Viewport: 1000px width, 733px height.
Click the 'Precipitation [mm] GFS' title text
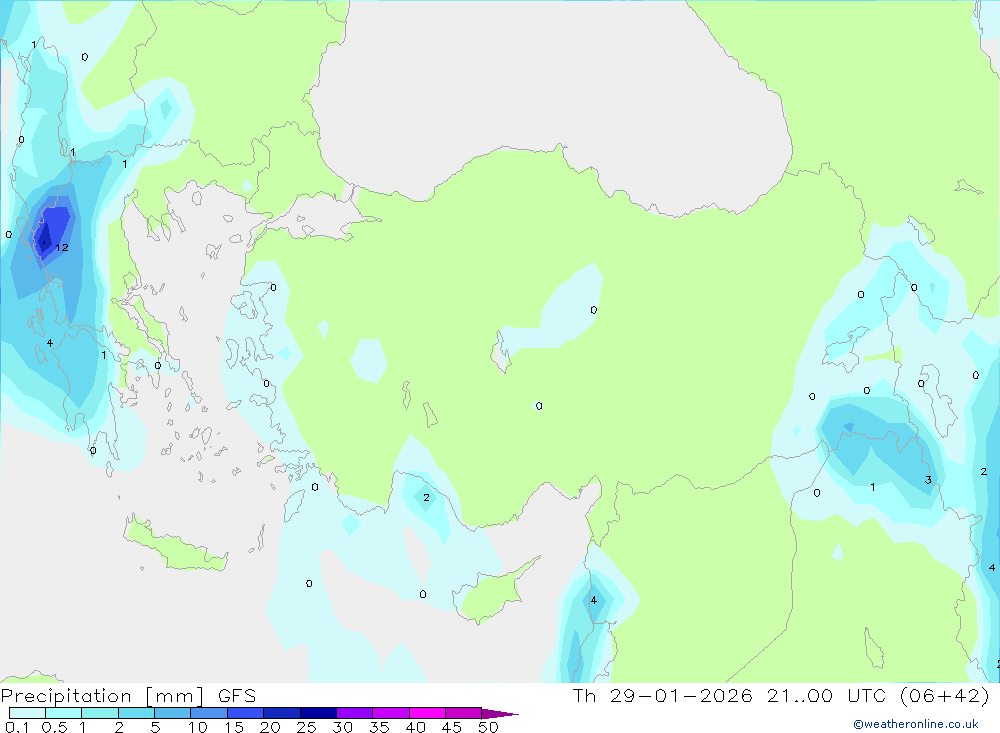pos(128,696)
